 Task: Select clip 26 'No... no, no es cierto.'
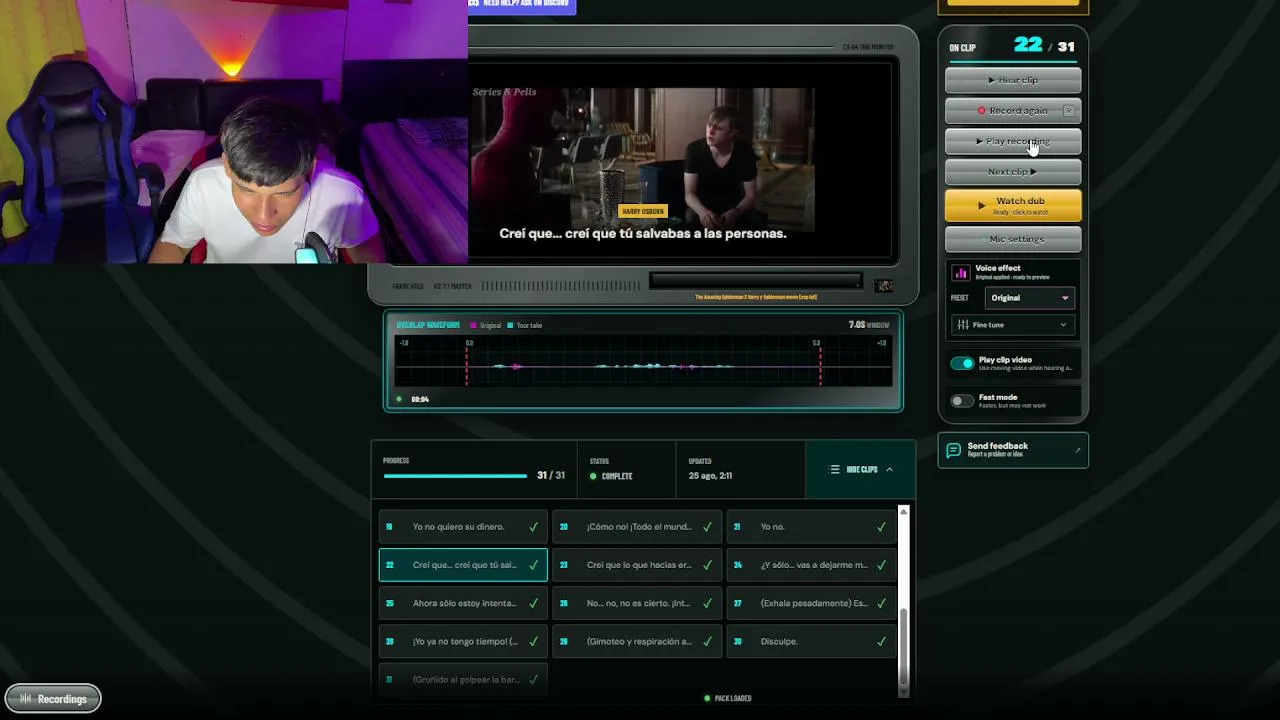637,603
